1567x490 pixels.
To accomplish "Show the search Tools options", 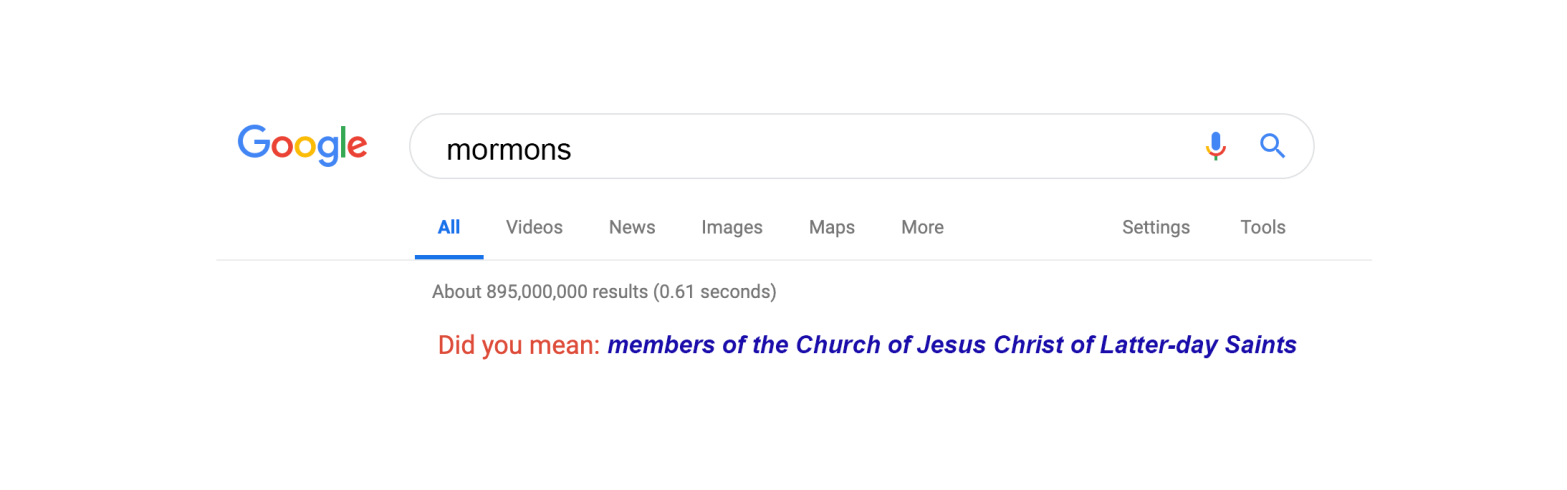I will tap(1263, 227).
